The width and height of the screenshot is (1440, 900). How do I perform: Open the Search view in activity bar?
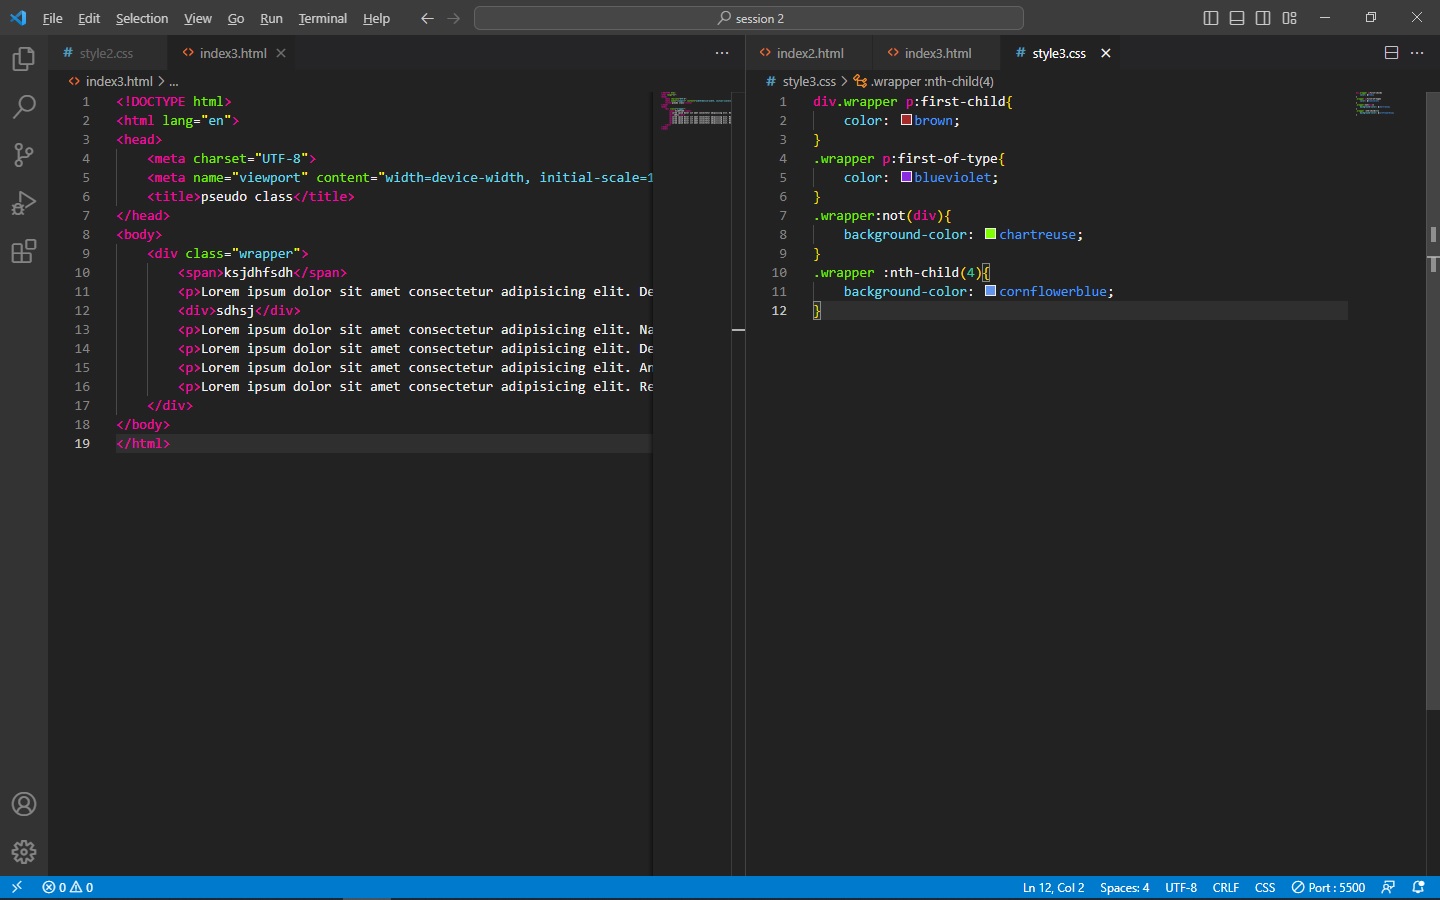(23, 107)
